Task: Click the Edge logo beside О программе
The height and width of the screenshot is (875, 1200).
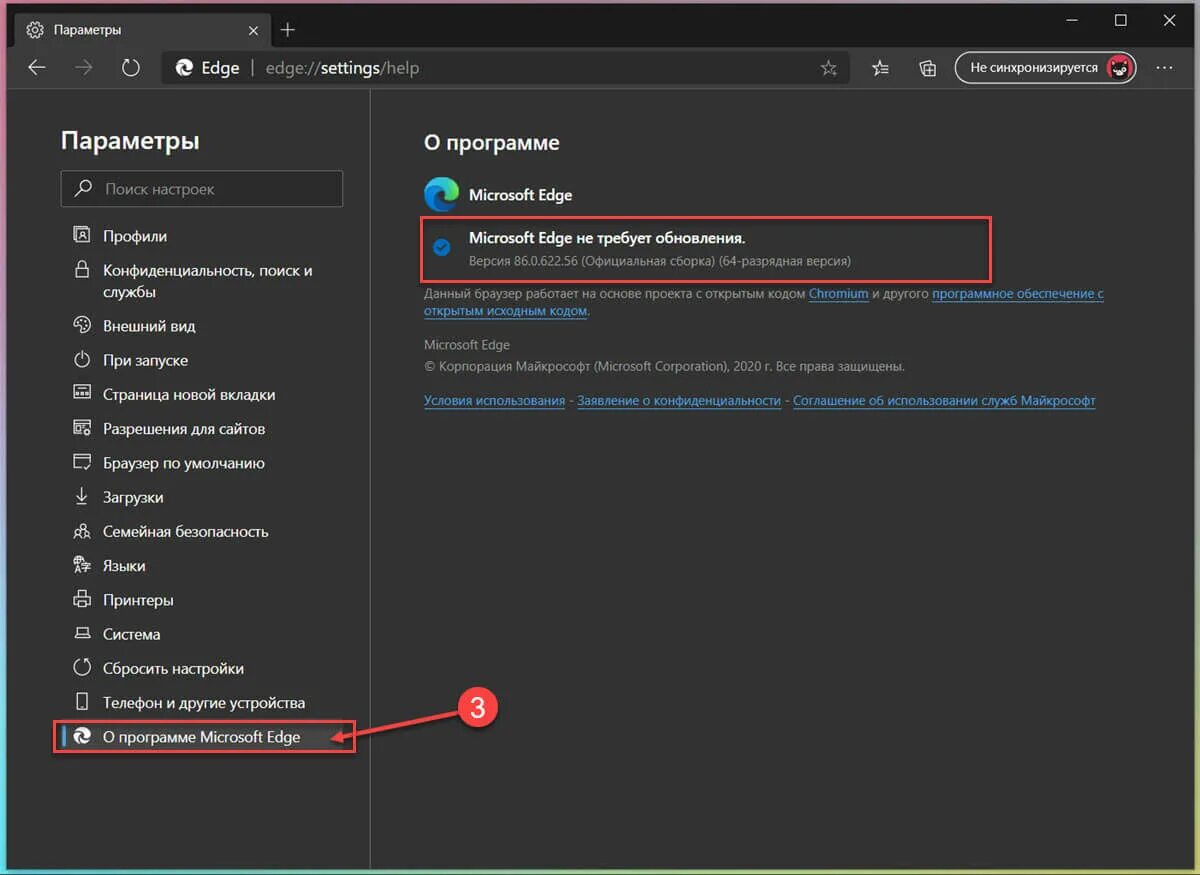Action: 82,737
